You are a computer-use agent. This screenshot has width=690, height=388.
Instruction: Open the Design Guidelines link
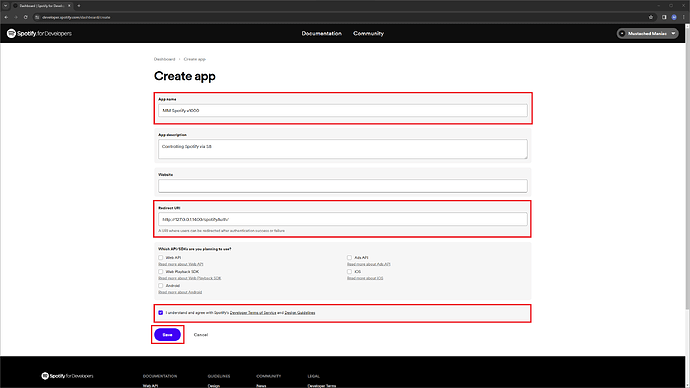300,313
